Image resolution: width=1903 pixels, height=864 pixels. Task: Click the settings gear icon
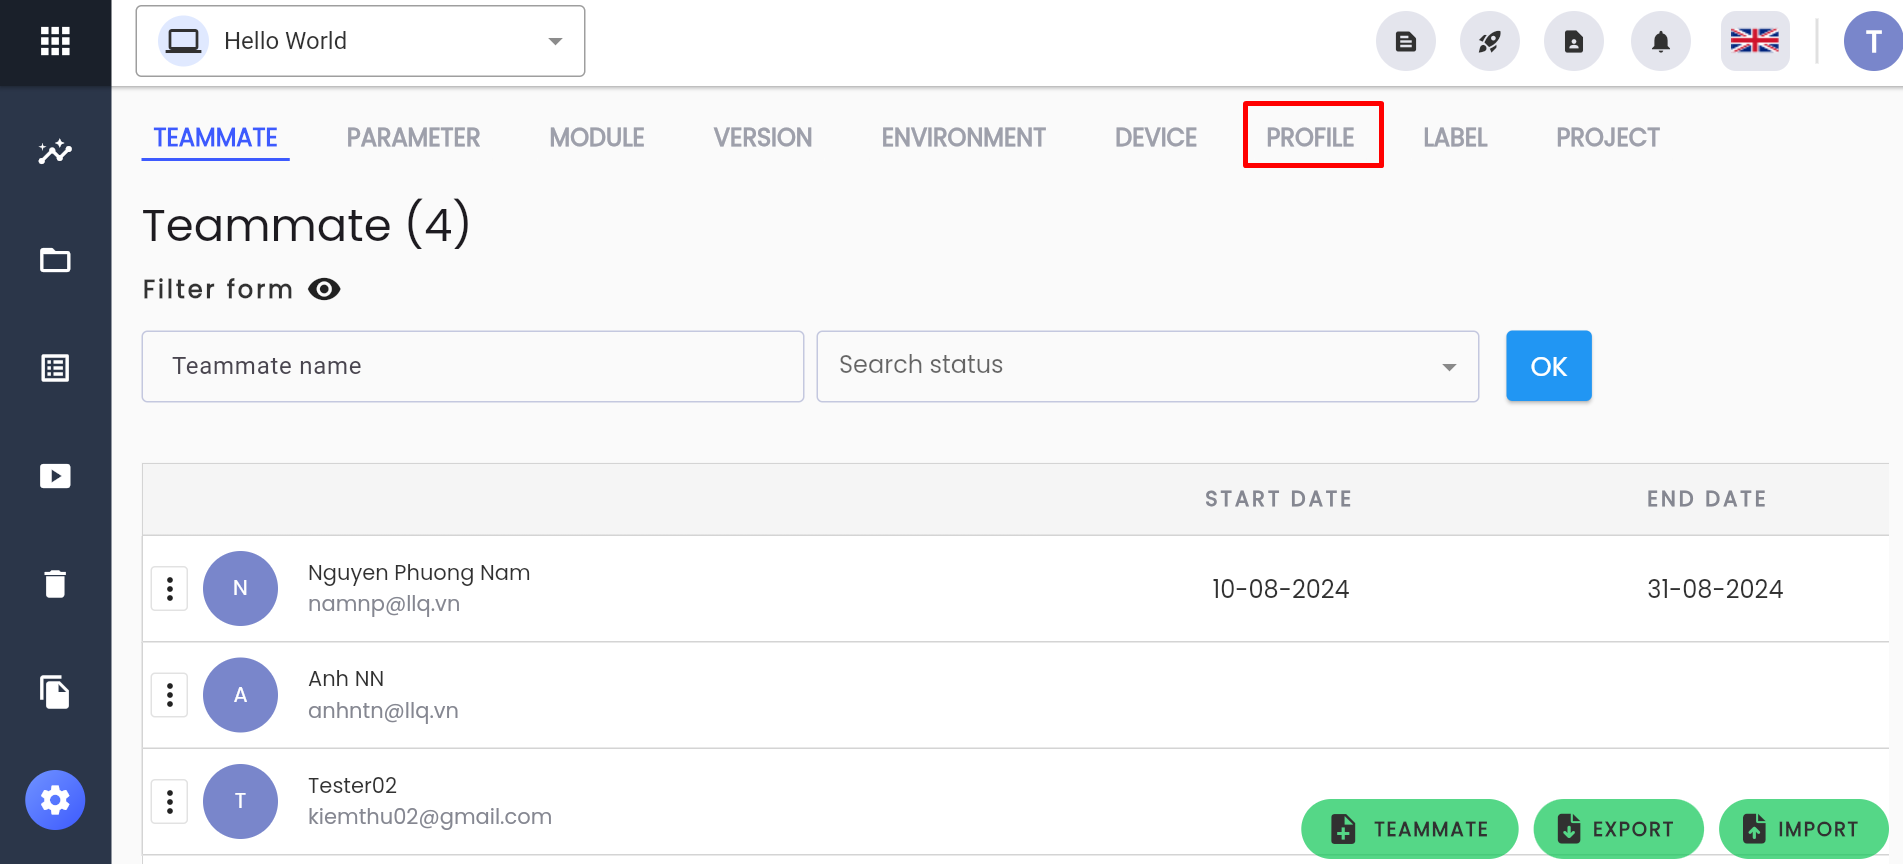pos(55,800)
